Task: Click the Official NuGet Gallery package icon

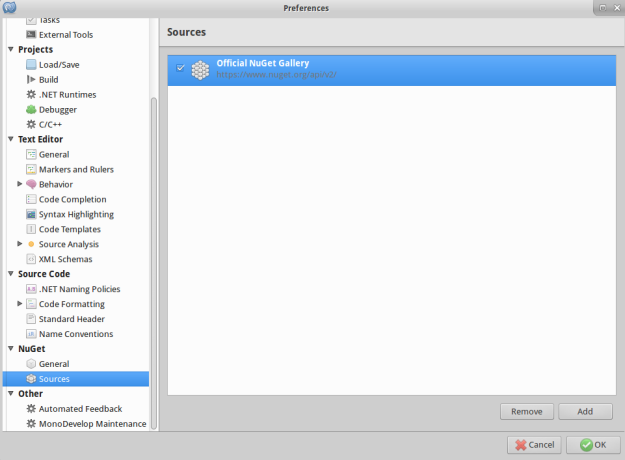Action: pyautogui.click(x=200, y=70)
